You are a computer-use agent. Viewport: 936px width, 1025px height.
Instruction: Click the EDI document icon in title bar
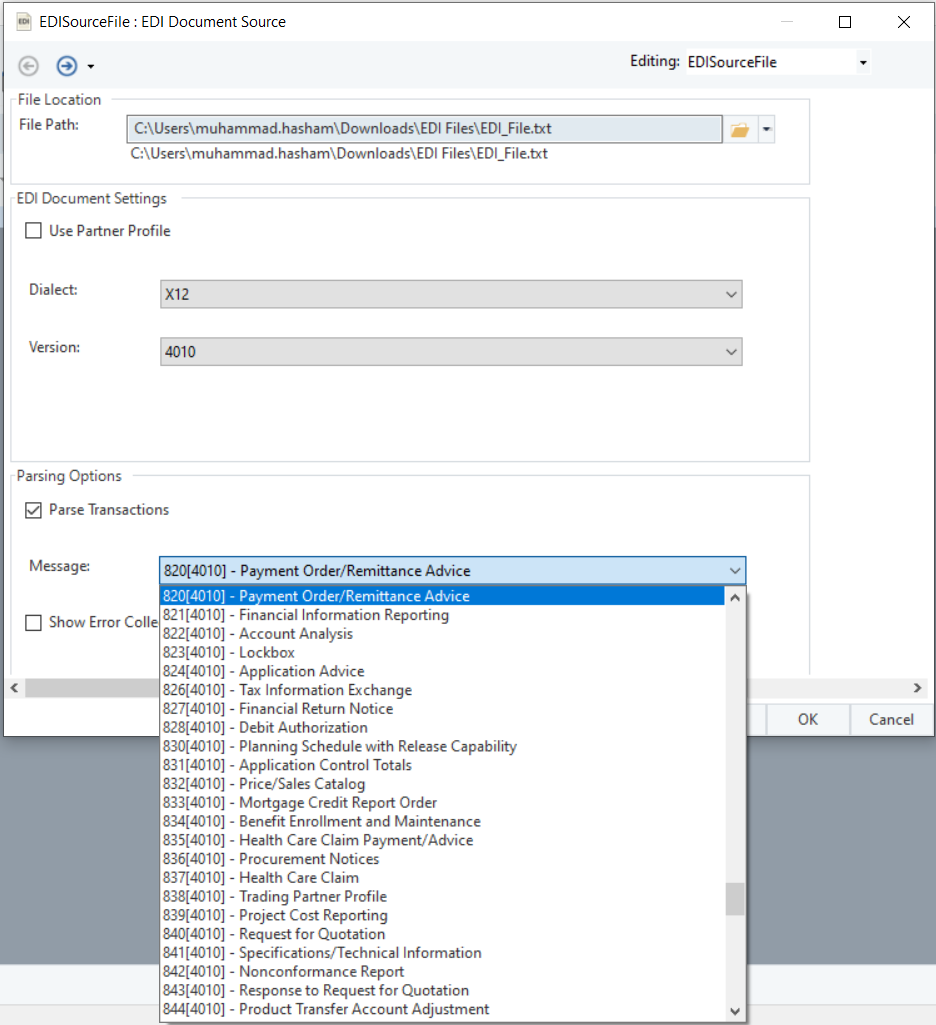tap(24, 21)
